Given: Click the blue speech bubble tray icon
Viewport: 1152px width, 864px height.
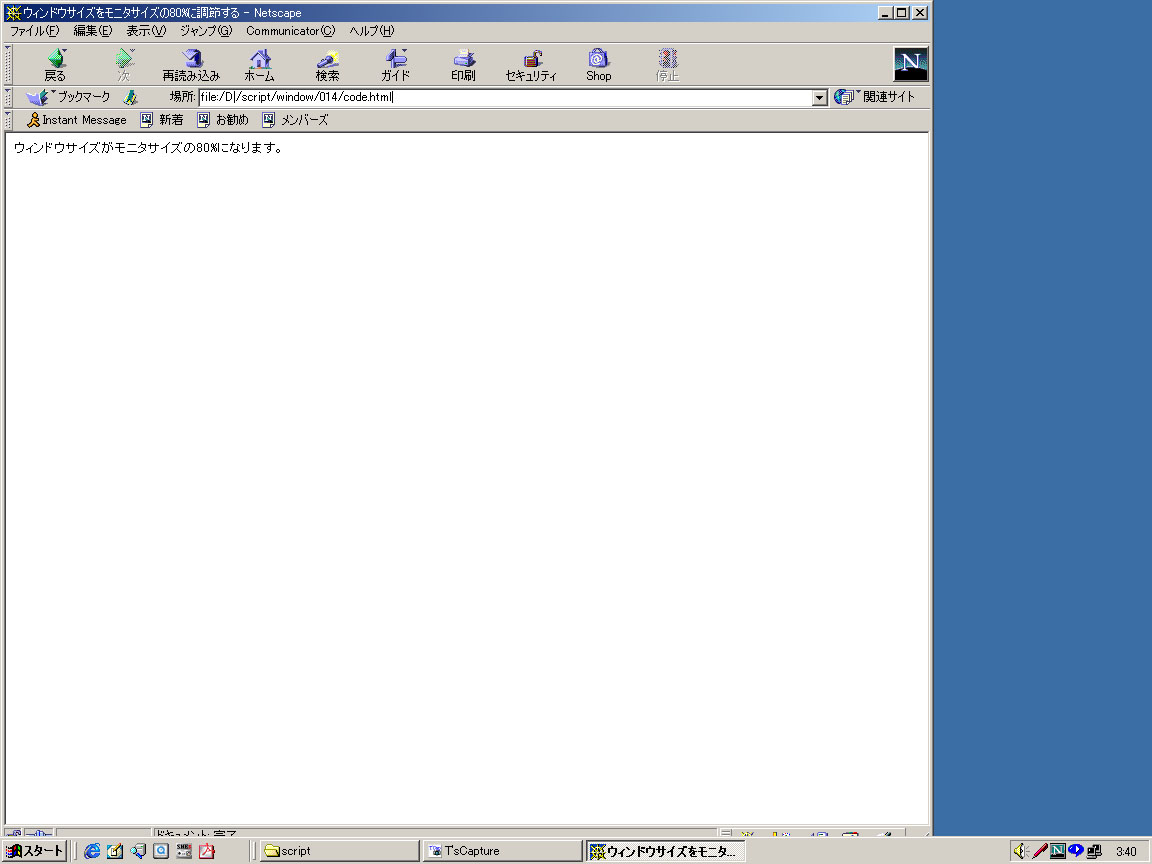Looking at the screenshot, I should point(1076,851).
